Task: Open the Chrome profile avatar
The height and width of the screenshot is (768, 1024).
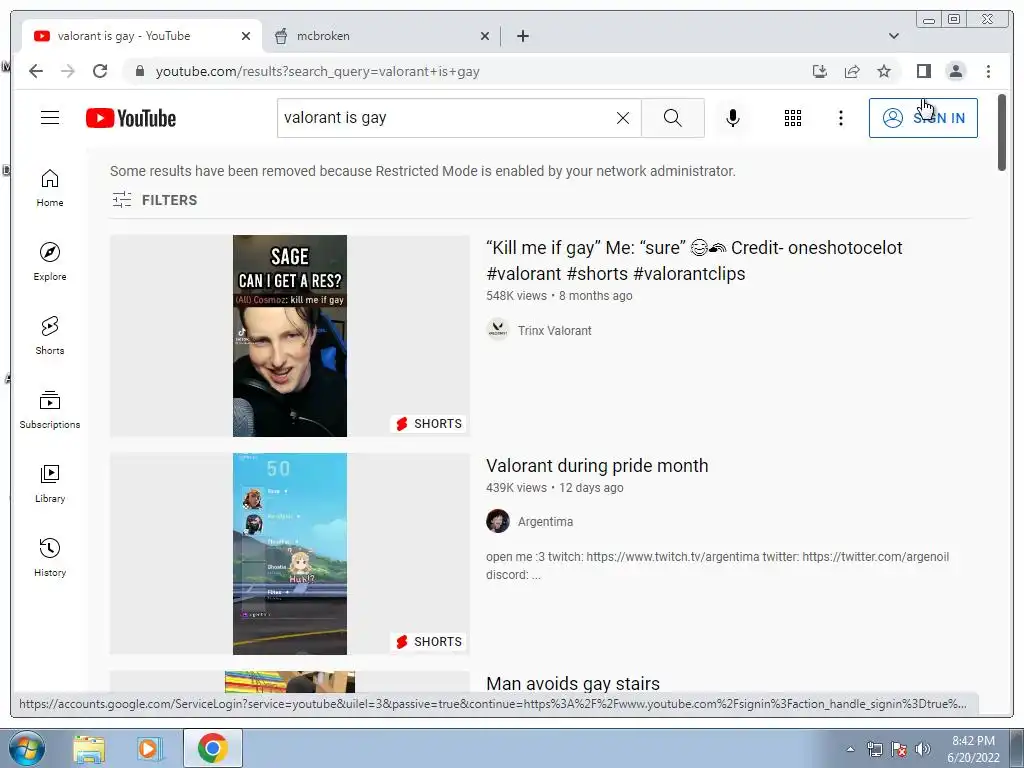Action: (955, 71)
